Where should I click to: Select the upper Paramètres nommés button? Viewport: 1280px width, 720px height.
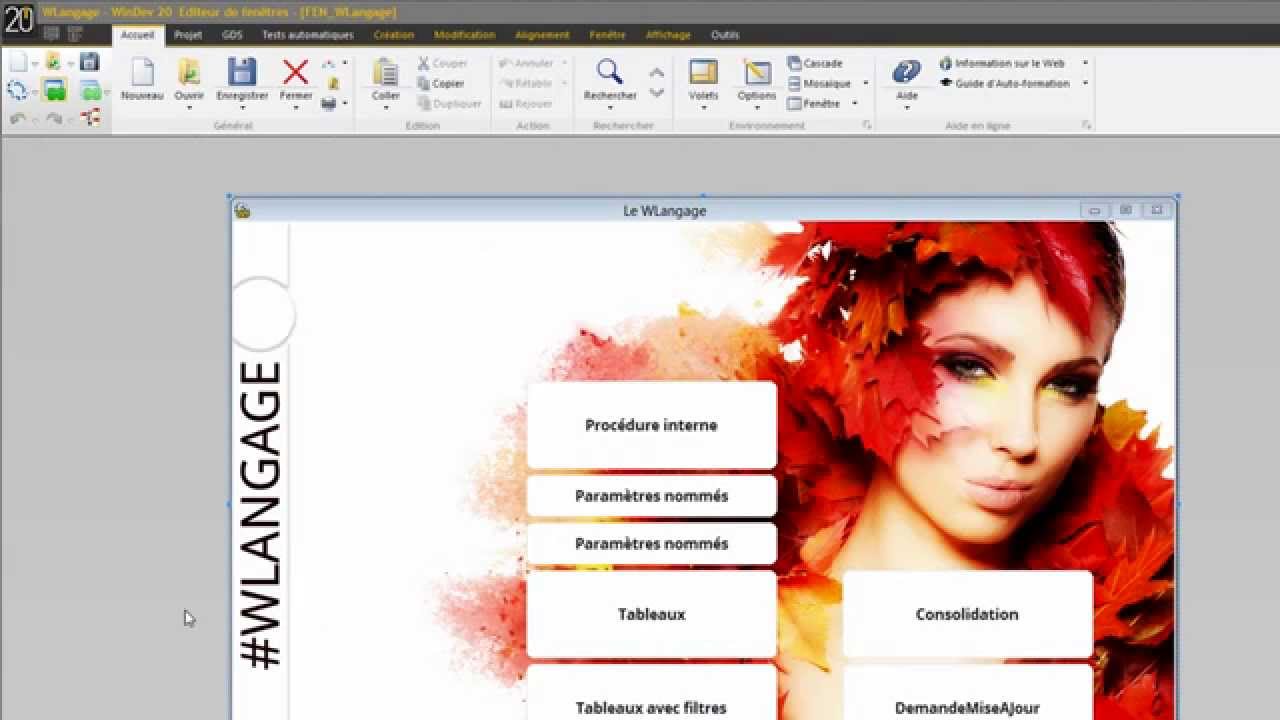(x=651, y=496)
